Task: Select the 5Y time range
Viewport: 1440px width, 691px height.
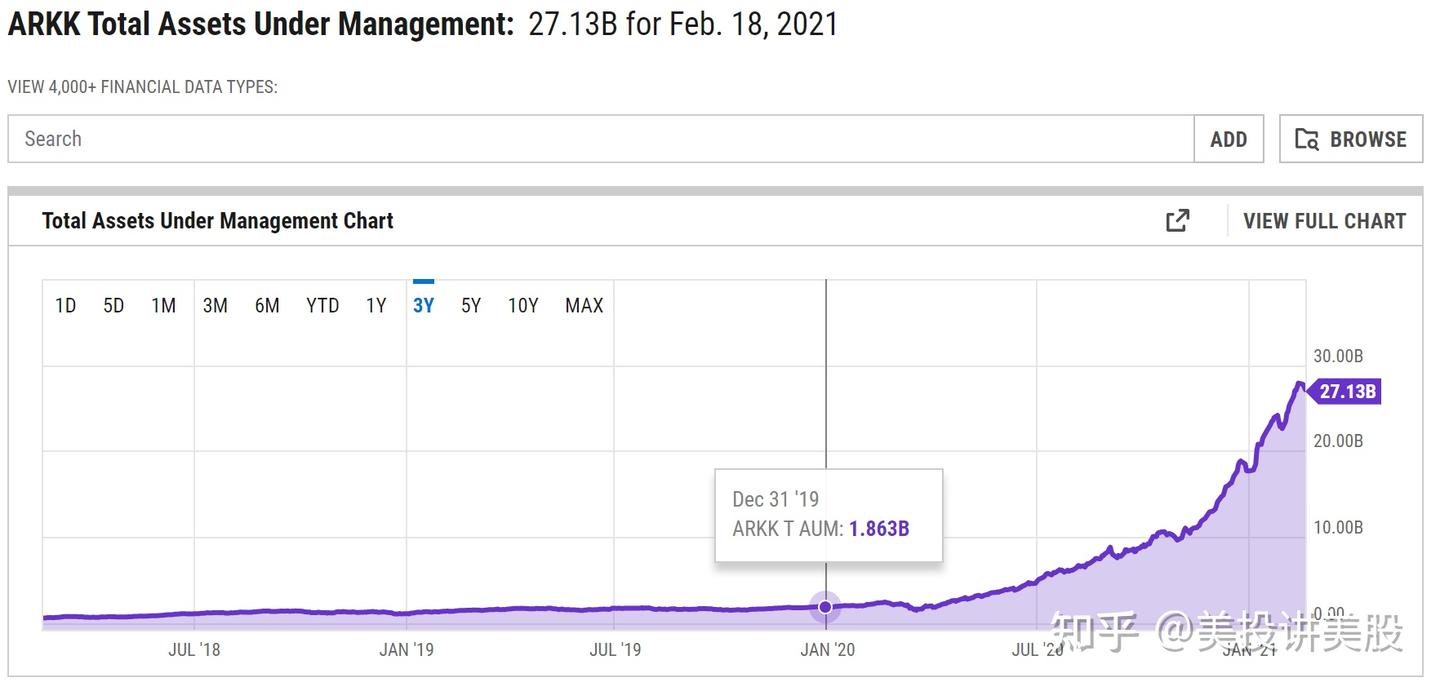Action: click(471, 306)
